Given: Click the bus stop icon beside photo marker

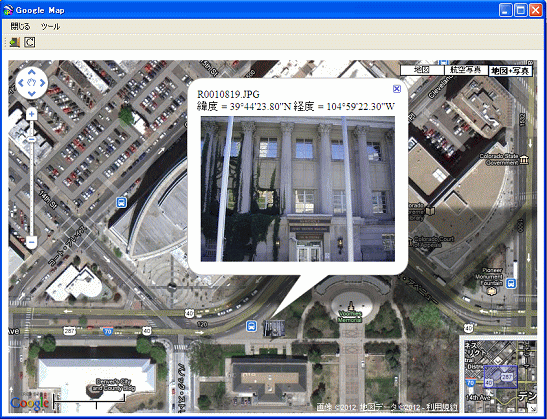Looking at the screenshot, I should 252,327.
